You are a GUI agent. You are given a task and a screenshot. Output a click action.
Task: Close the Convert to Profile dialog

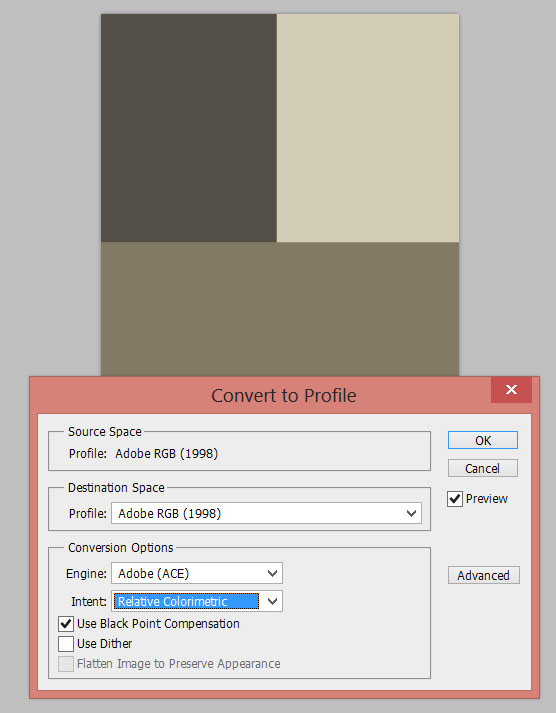click(x=511, y=390)
